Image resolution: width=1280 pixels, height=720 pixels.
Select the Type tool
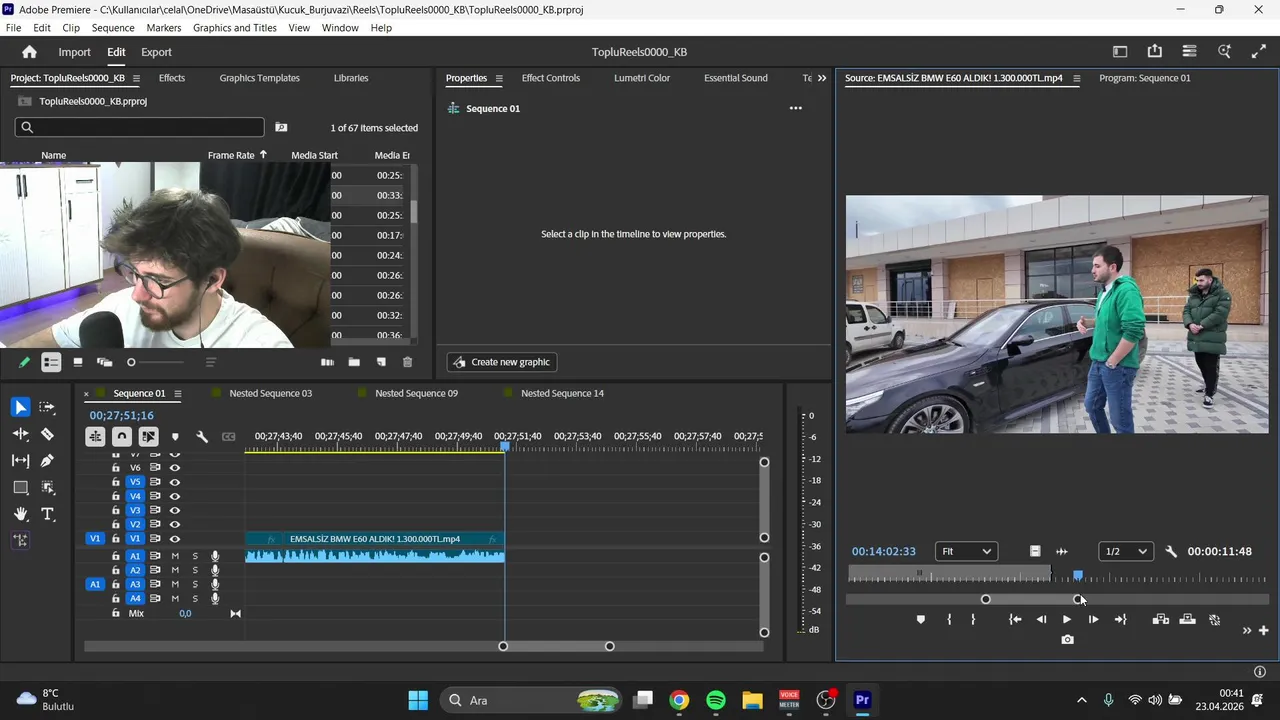point(47,514)
